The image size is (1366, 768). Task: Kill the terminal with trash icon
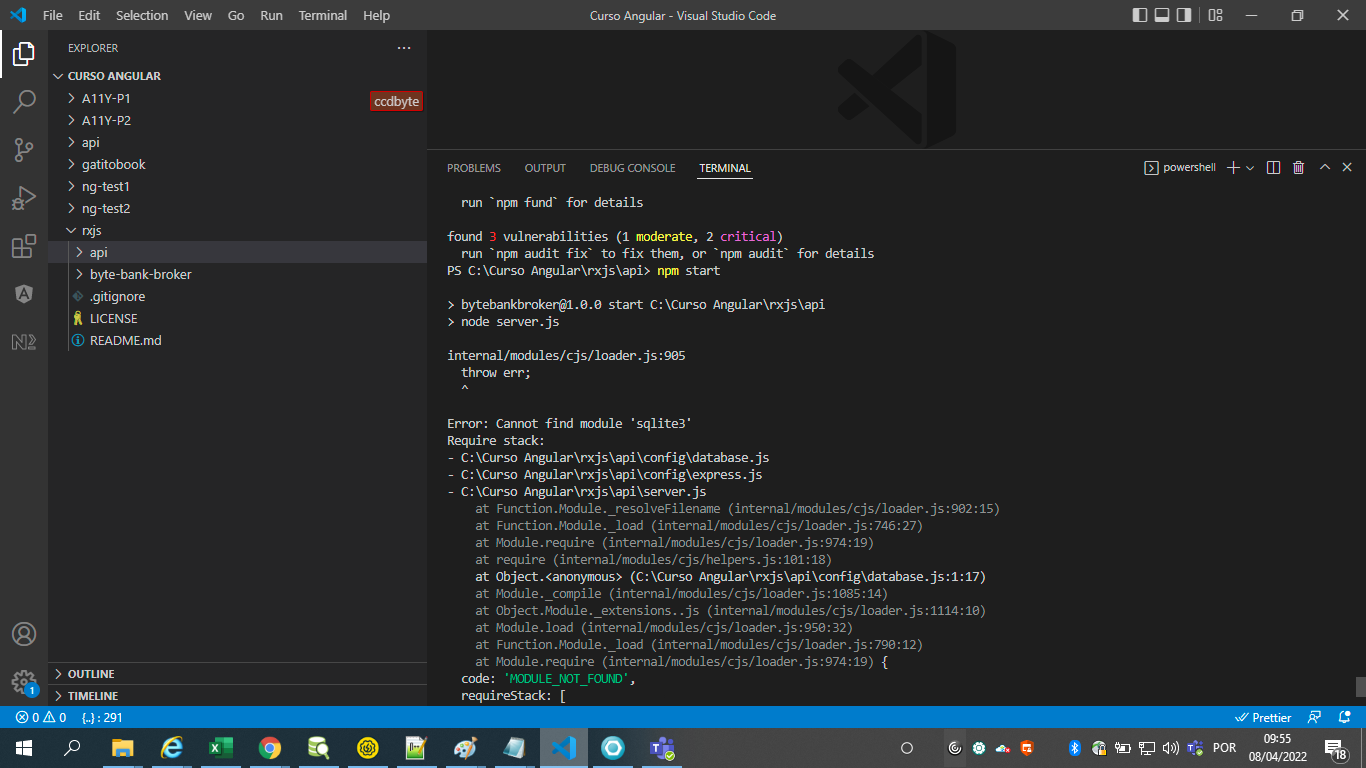point(1298,168)
